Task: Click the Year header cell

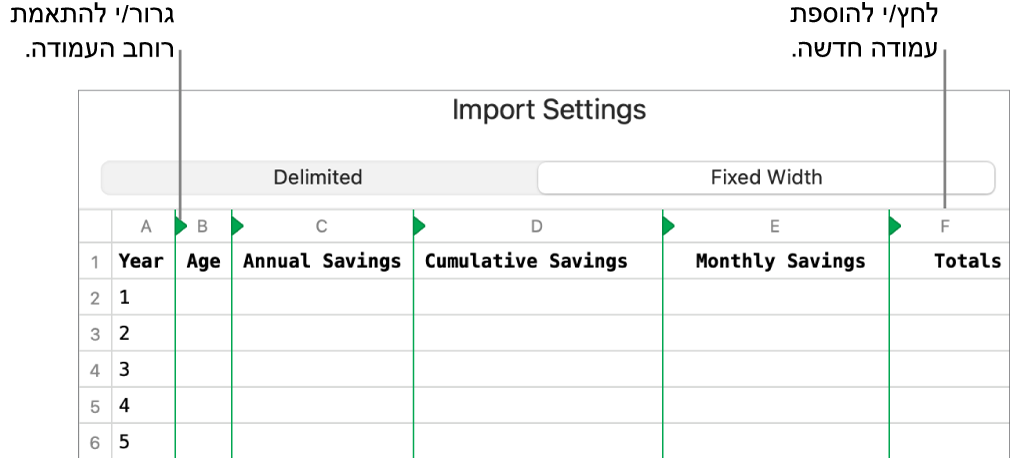Action: tap(141, 262)
